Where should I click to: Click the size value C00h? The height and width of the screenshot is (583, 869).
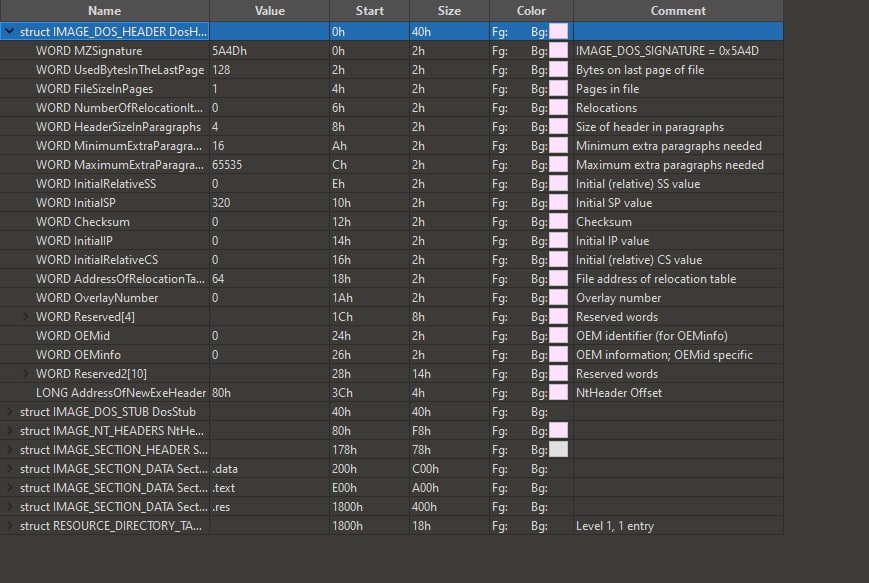pyautogui.click(x=425, y=469)
